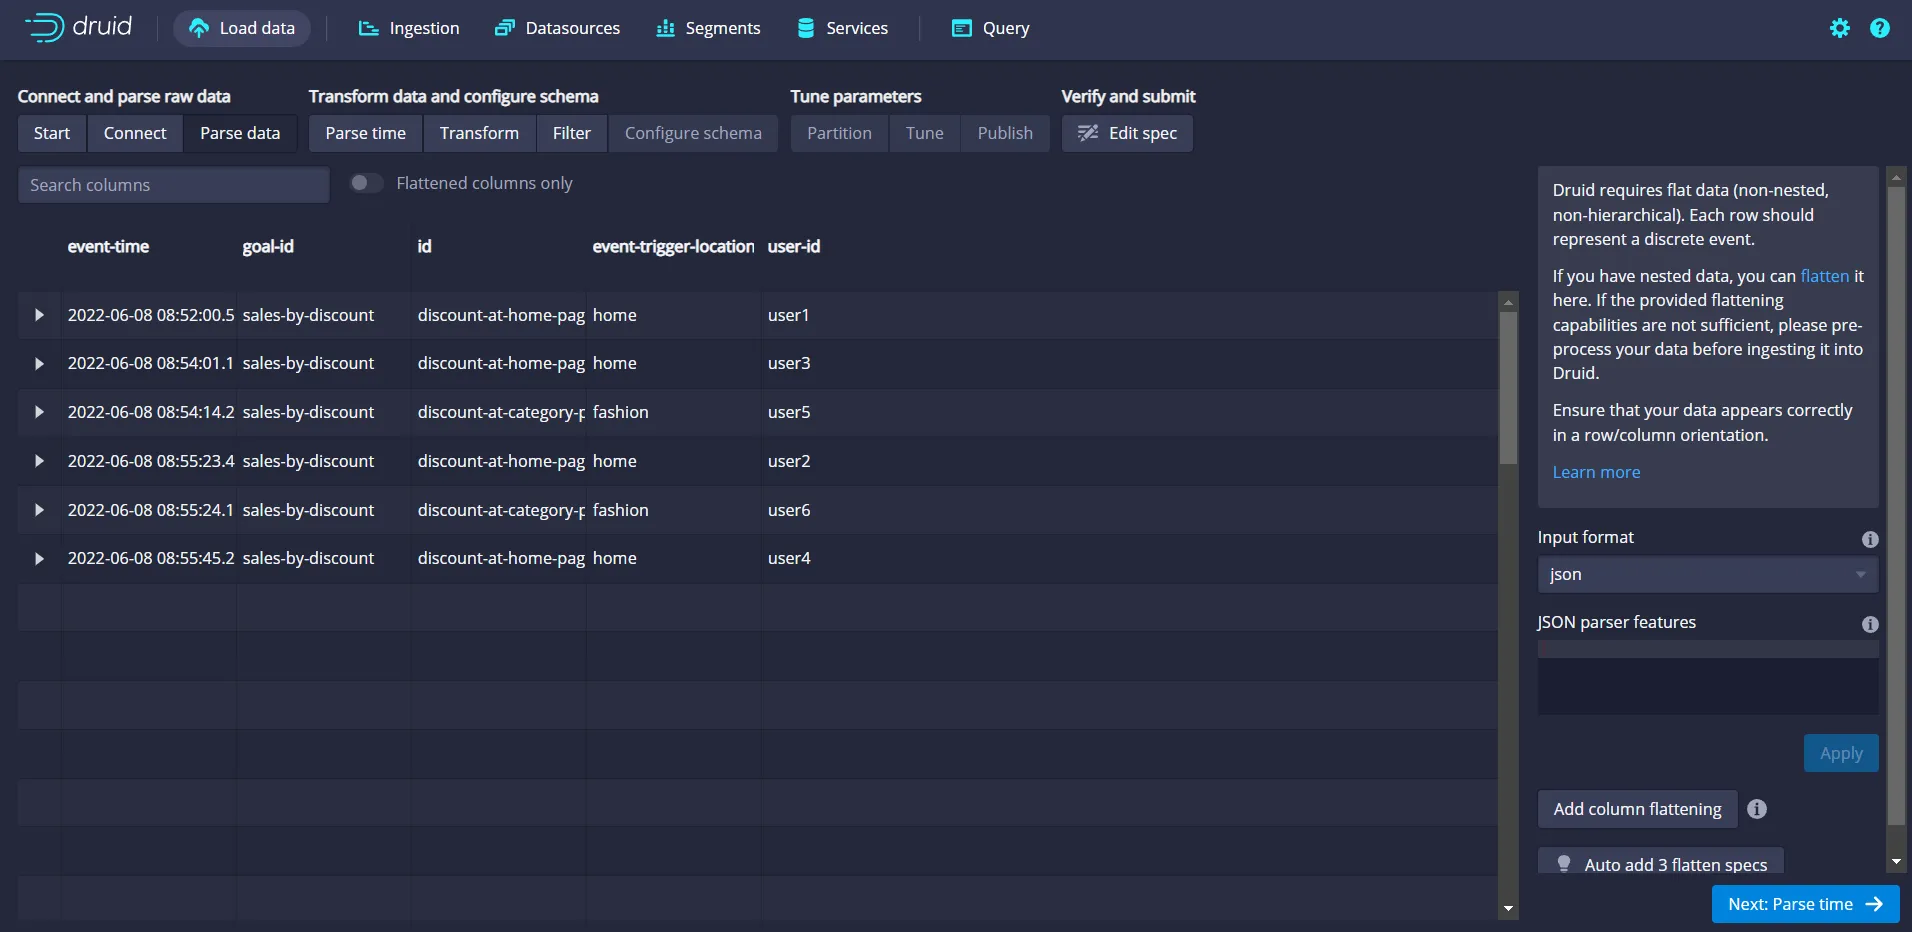Expand the first data row for user1
The image size is (1912, 932).
[x=38, y=315]
